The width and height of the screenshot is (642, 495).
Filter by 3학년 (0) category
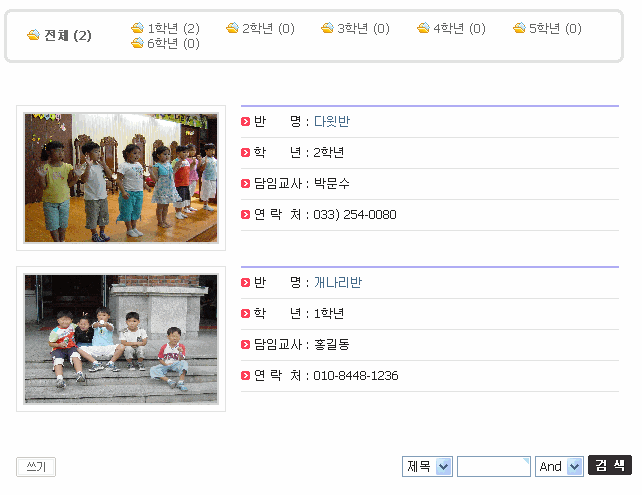(x=364, y=28)
